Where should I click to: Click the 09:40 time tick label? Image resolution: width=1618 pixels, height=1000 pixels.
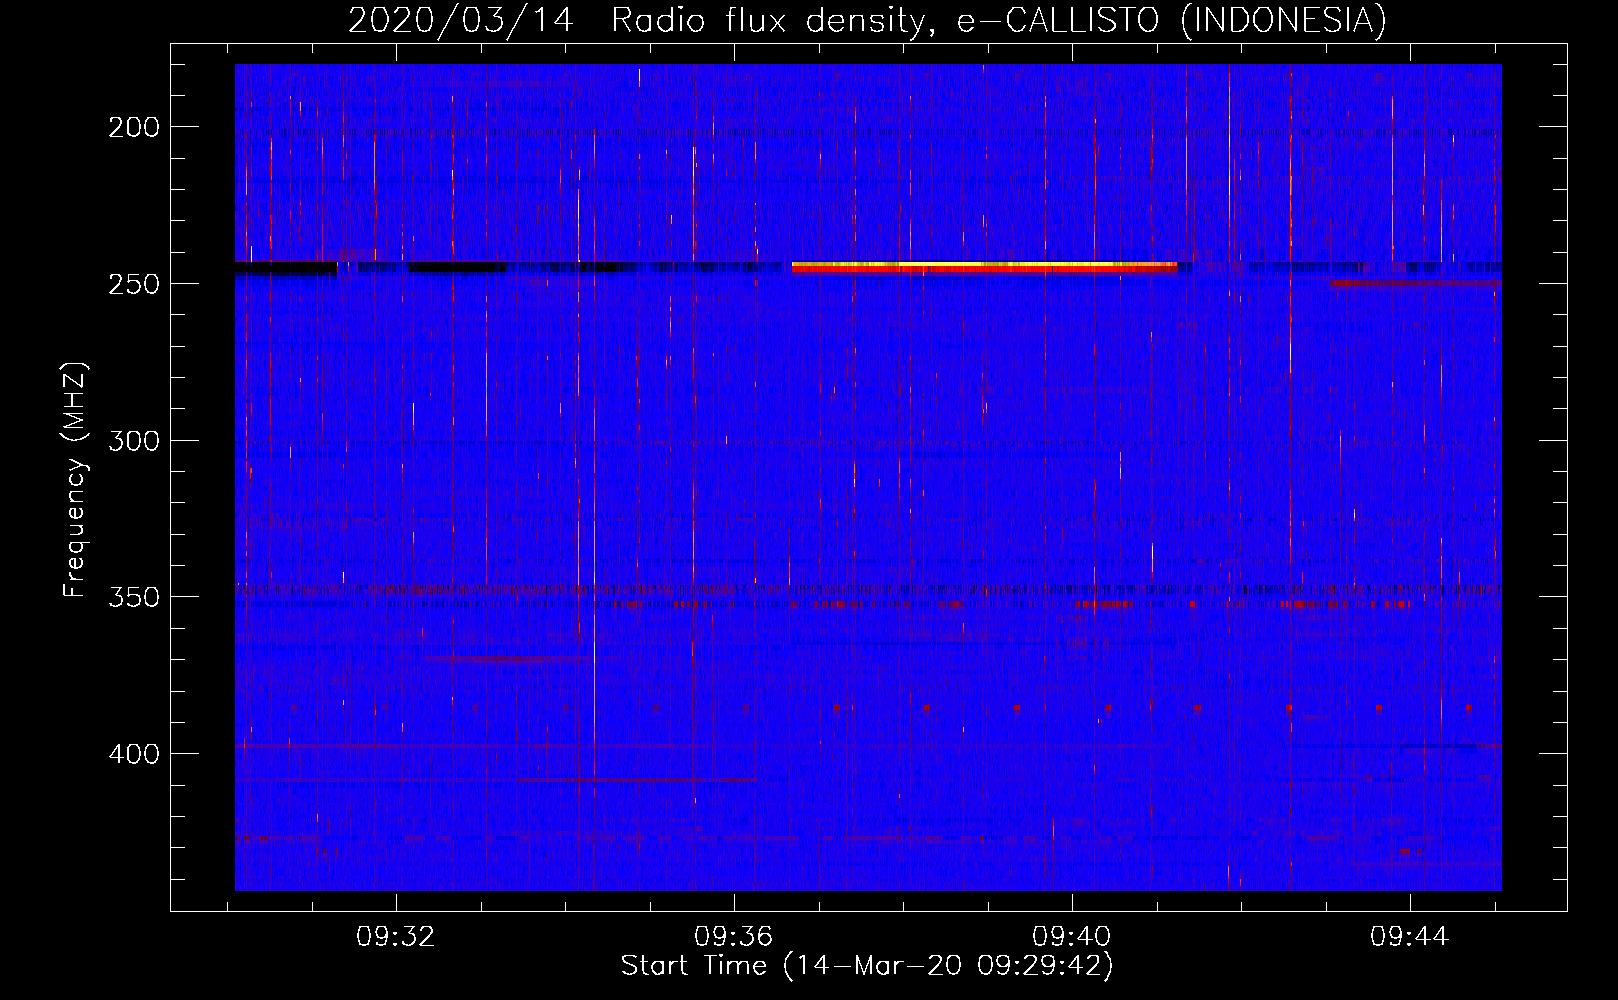[x=1072, y=937]
